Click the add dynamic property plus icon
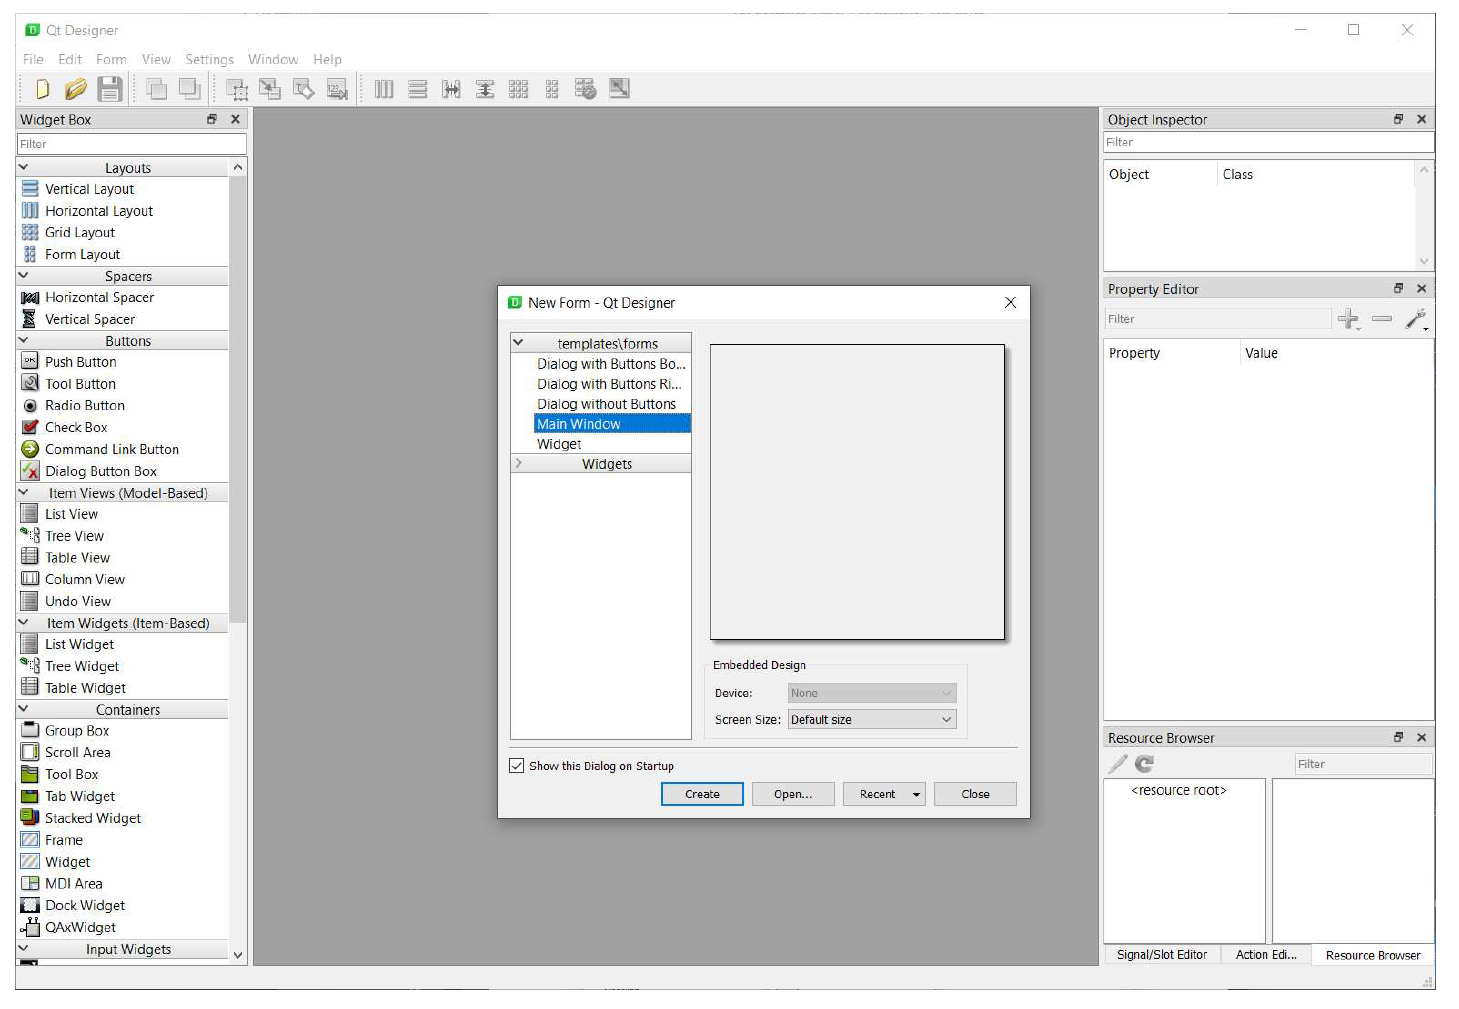 click(x=1348, y=319)
